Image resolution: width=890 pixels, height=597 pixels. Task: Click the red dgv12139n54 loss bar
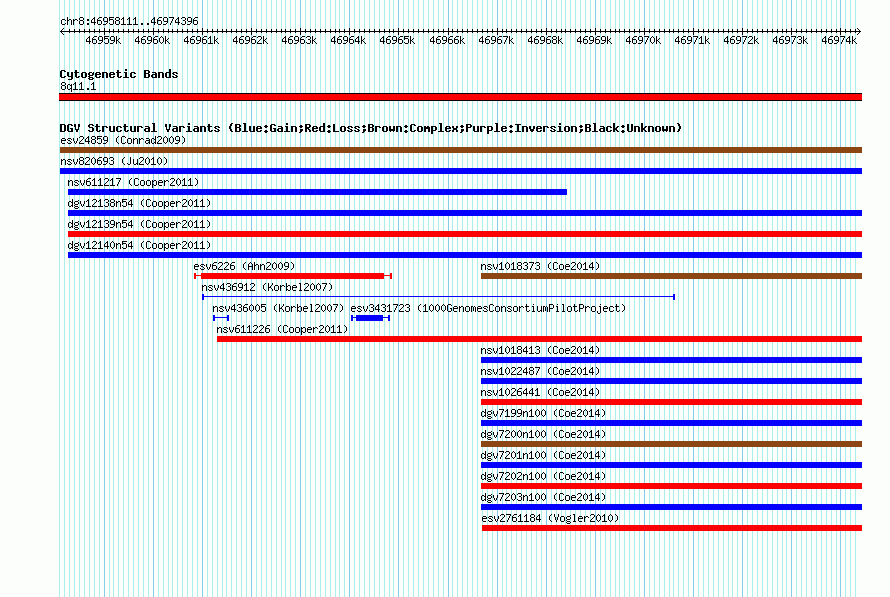click(465, 234)
